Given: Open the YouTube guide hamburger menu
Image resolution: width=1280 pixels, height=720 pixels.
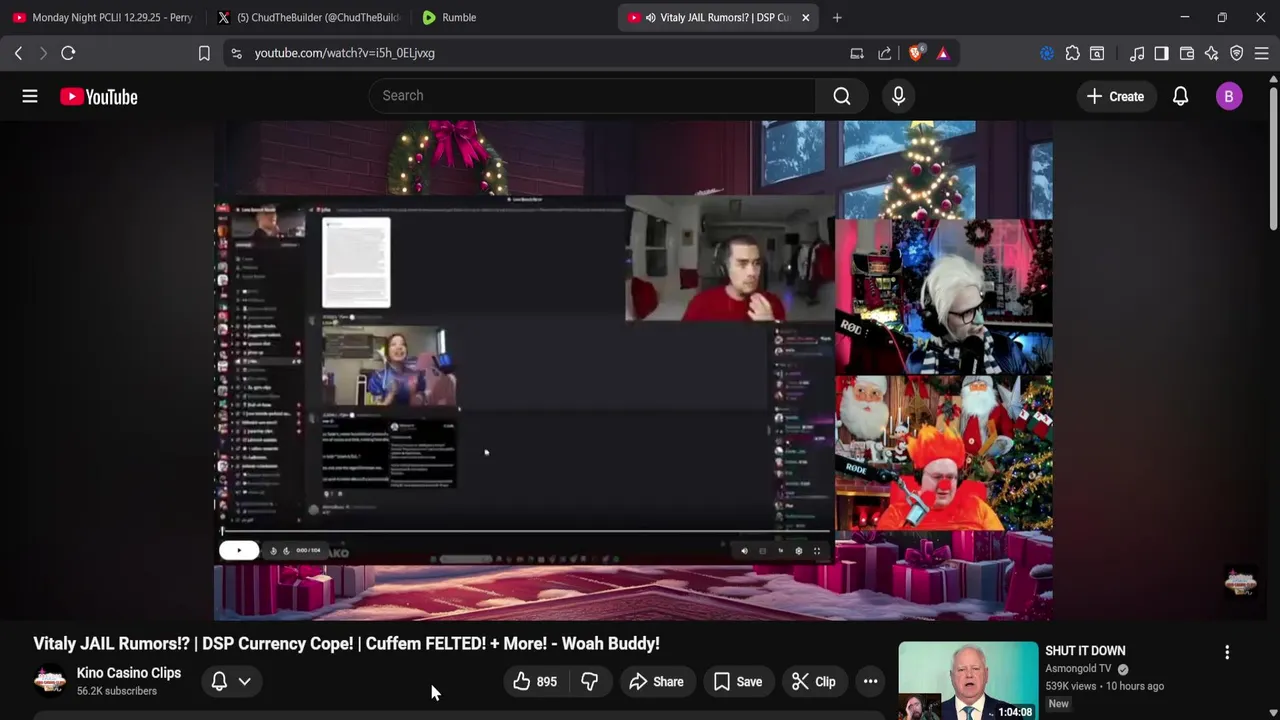Looking at the screenshot, I should tap(30, 96).
